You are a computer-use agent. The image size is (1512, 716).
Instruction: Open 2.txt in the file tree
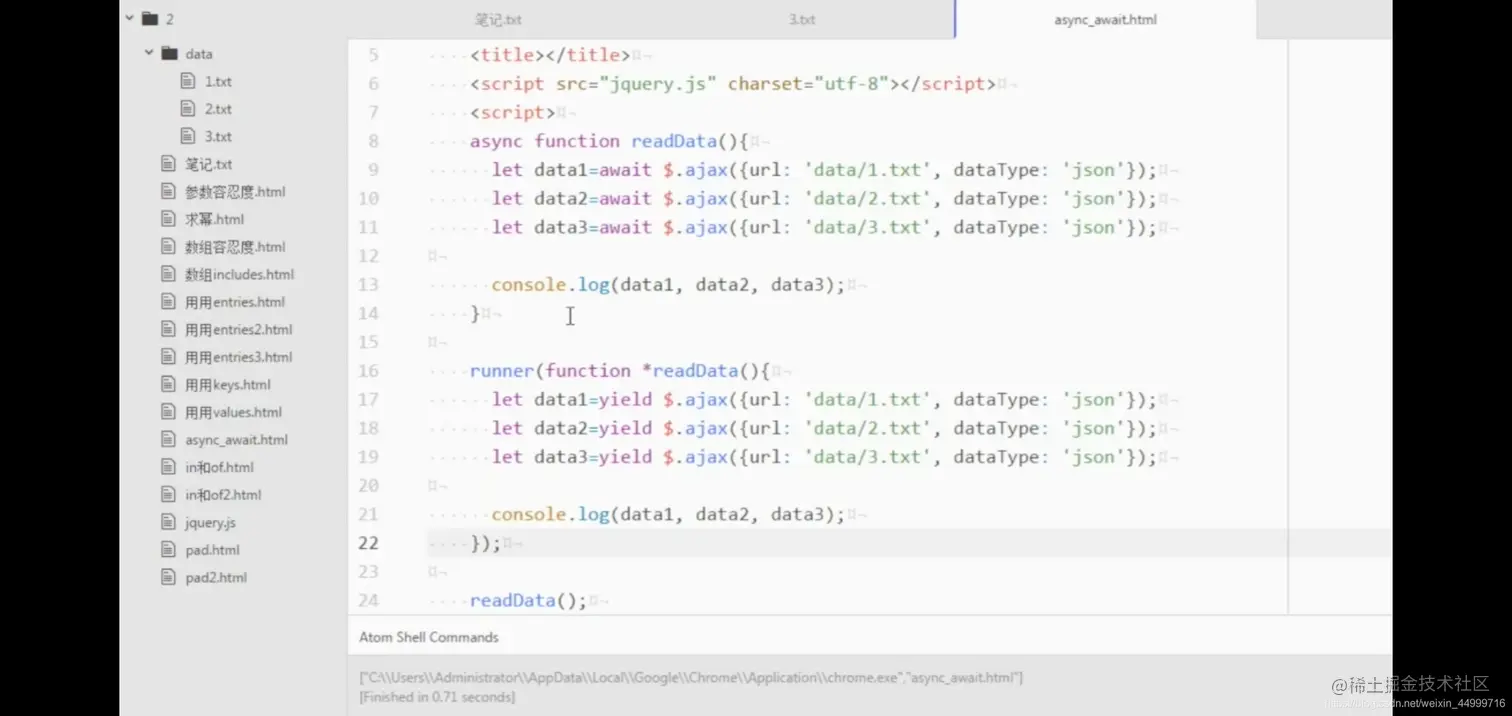click(x=218, y=109)
